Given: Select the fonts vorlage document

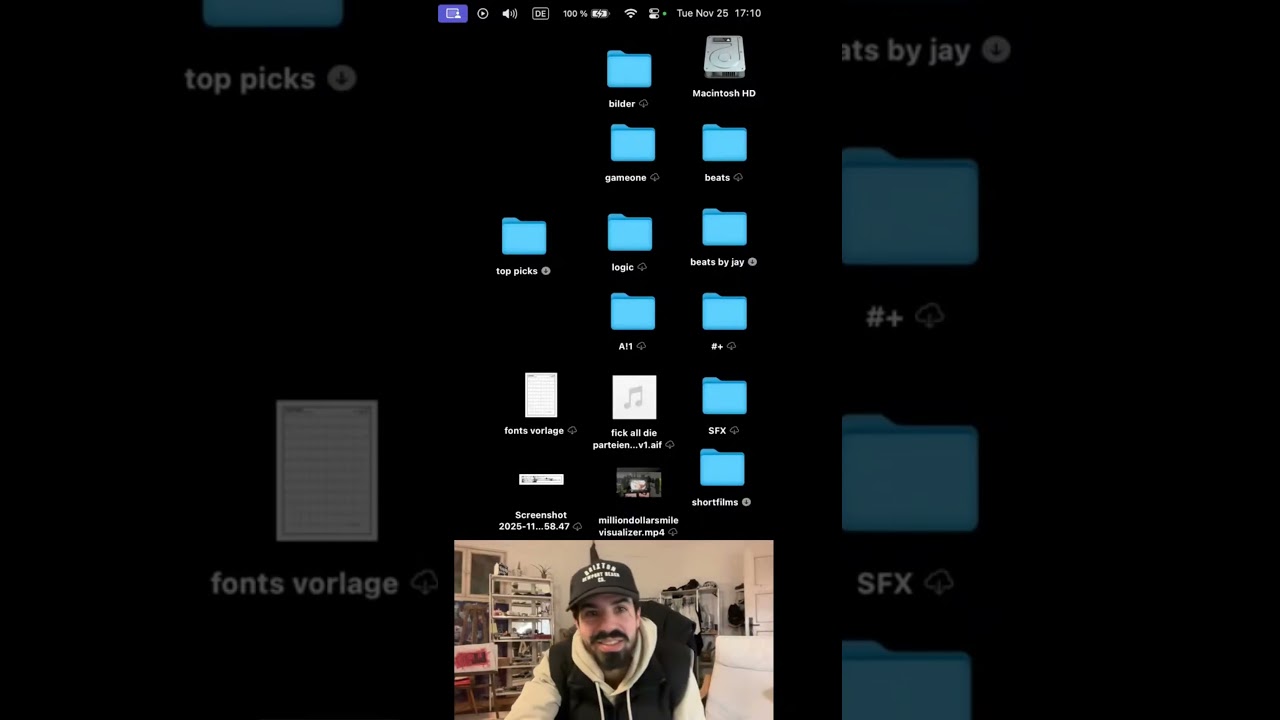Looking at the screenshot, I should (x=541, y=396).
